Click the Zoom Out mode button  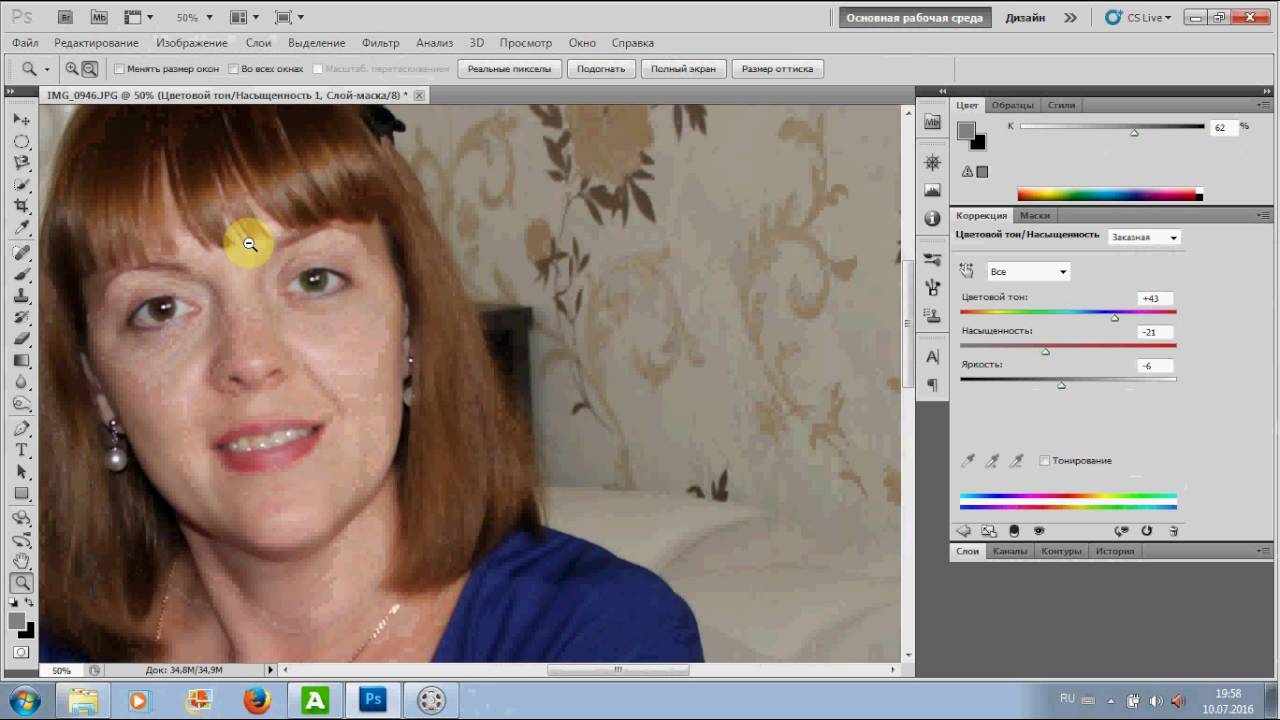click(89, 69)
